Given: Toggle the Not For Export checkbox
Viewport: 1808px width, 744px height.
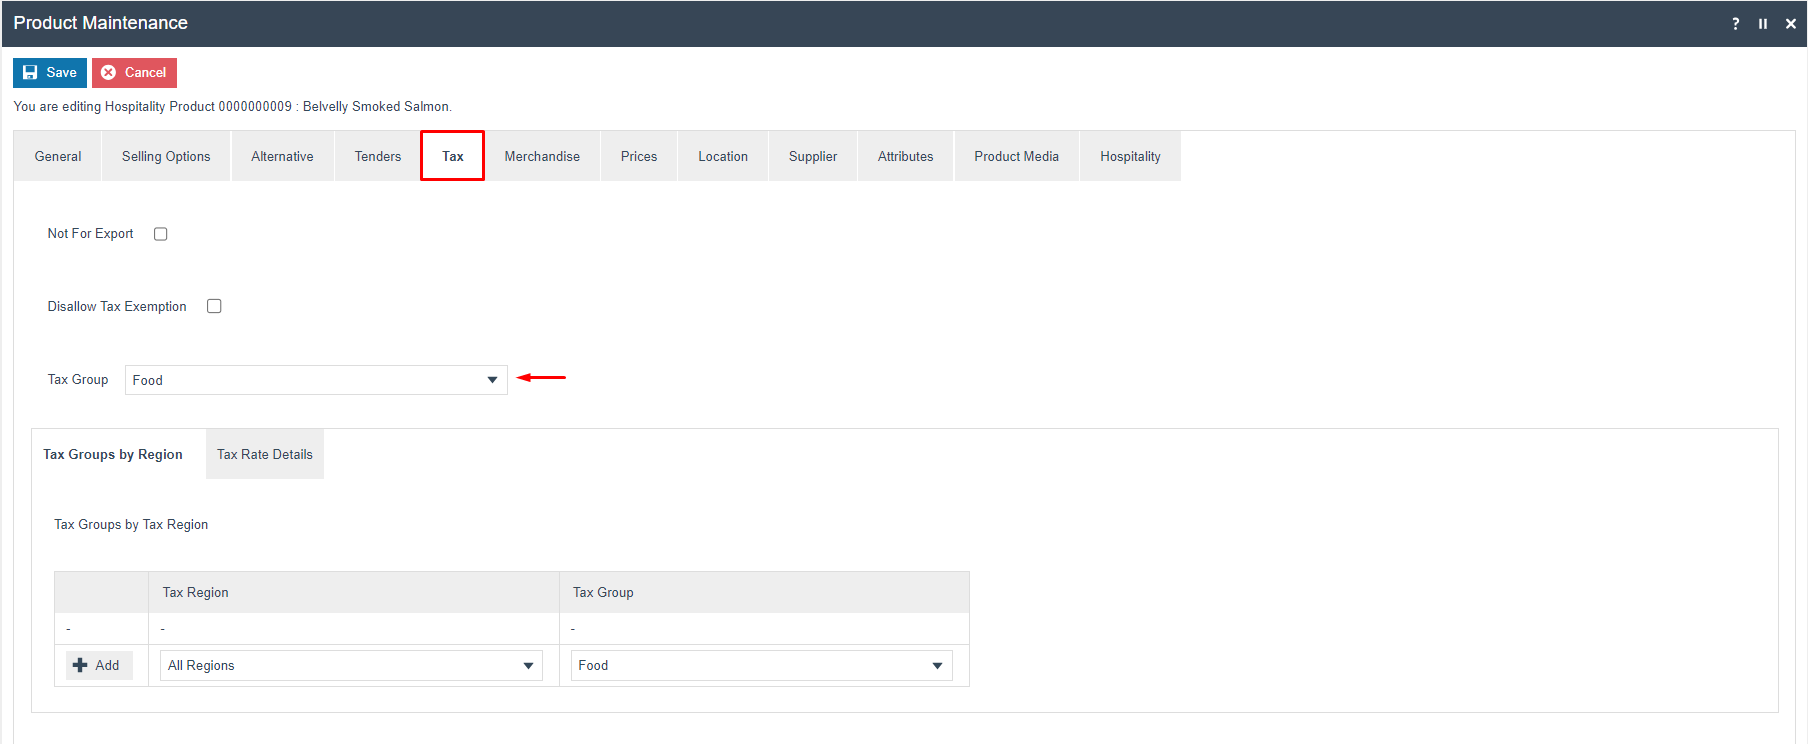Looking at the screenshot, I should click(160, 234).
